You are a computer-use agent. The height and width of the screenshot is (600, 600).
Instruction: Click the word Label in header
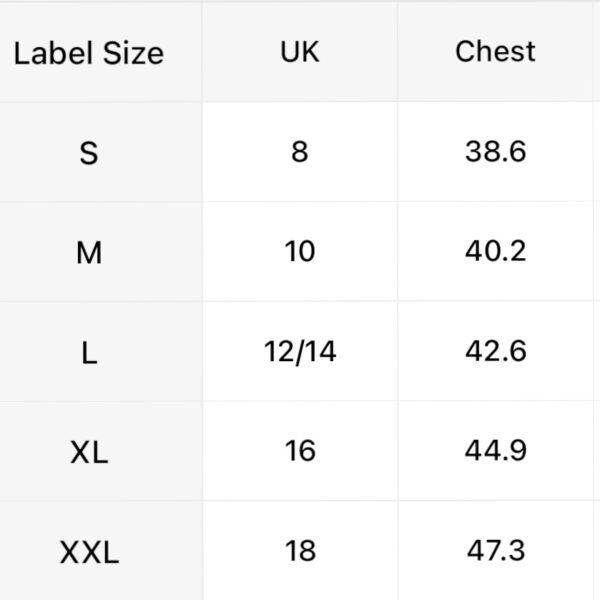point(53,53)
